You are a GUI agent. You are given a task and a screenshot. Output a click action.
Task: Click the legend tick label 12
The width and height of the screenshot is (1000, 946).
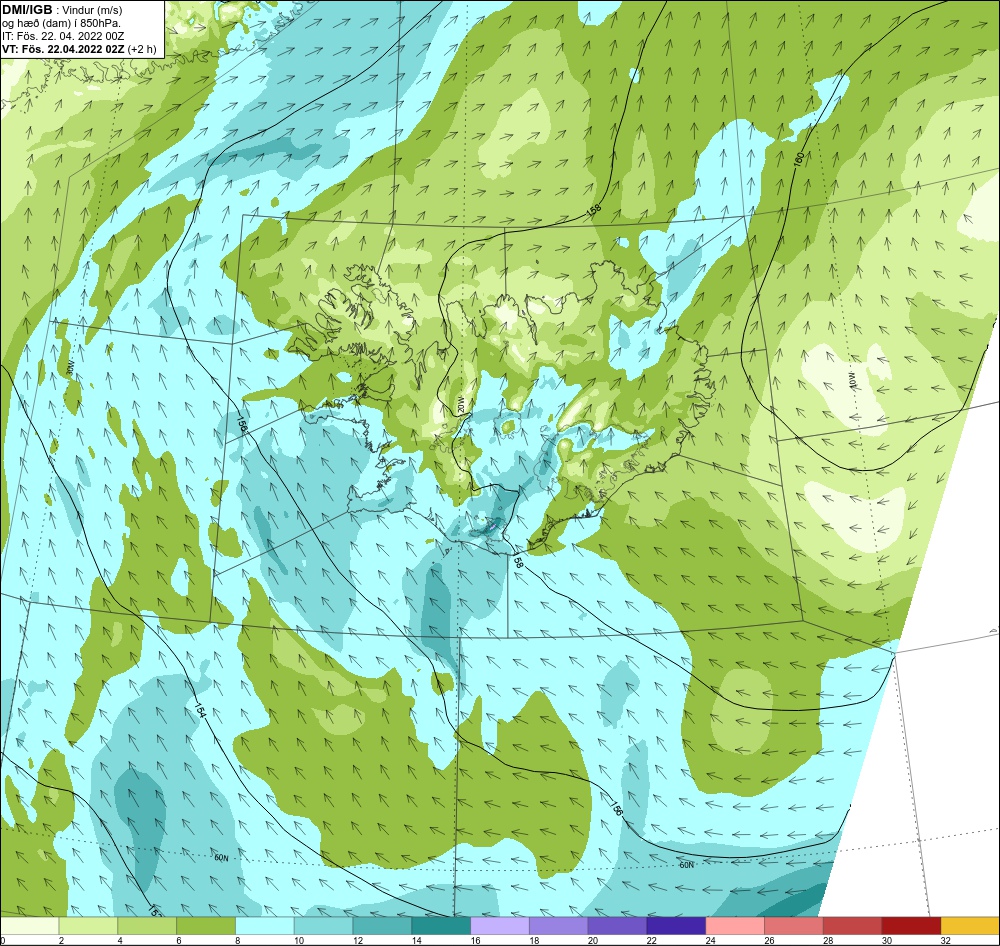tap(358, 940)
